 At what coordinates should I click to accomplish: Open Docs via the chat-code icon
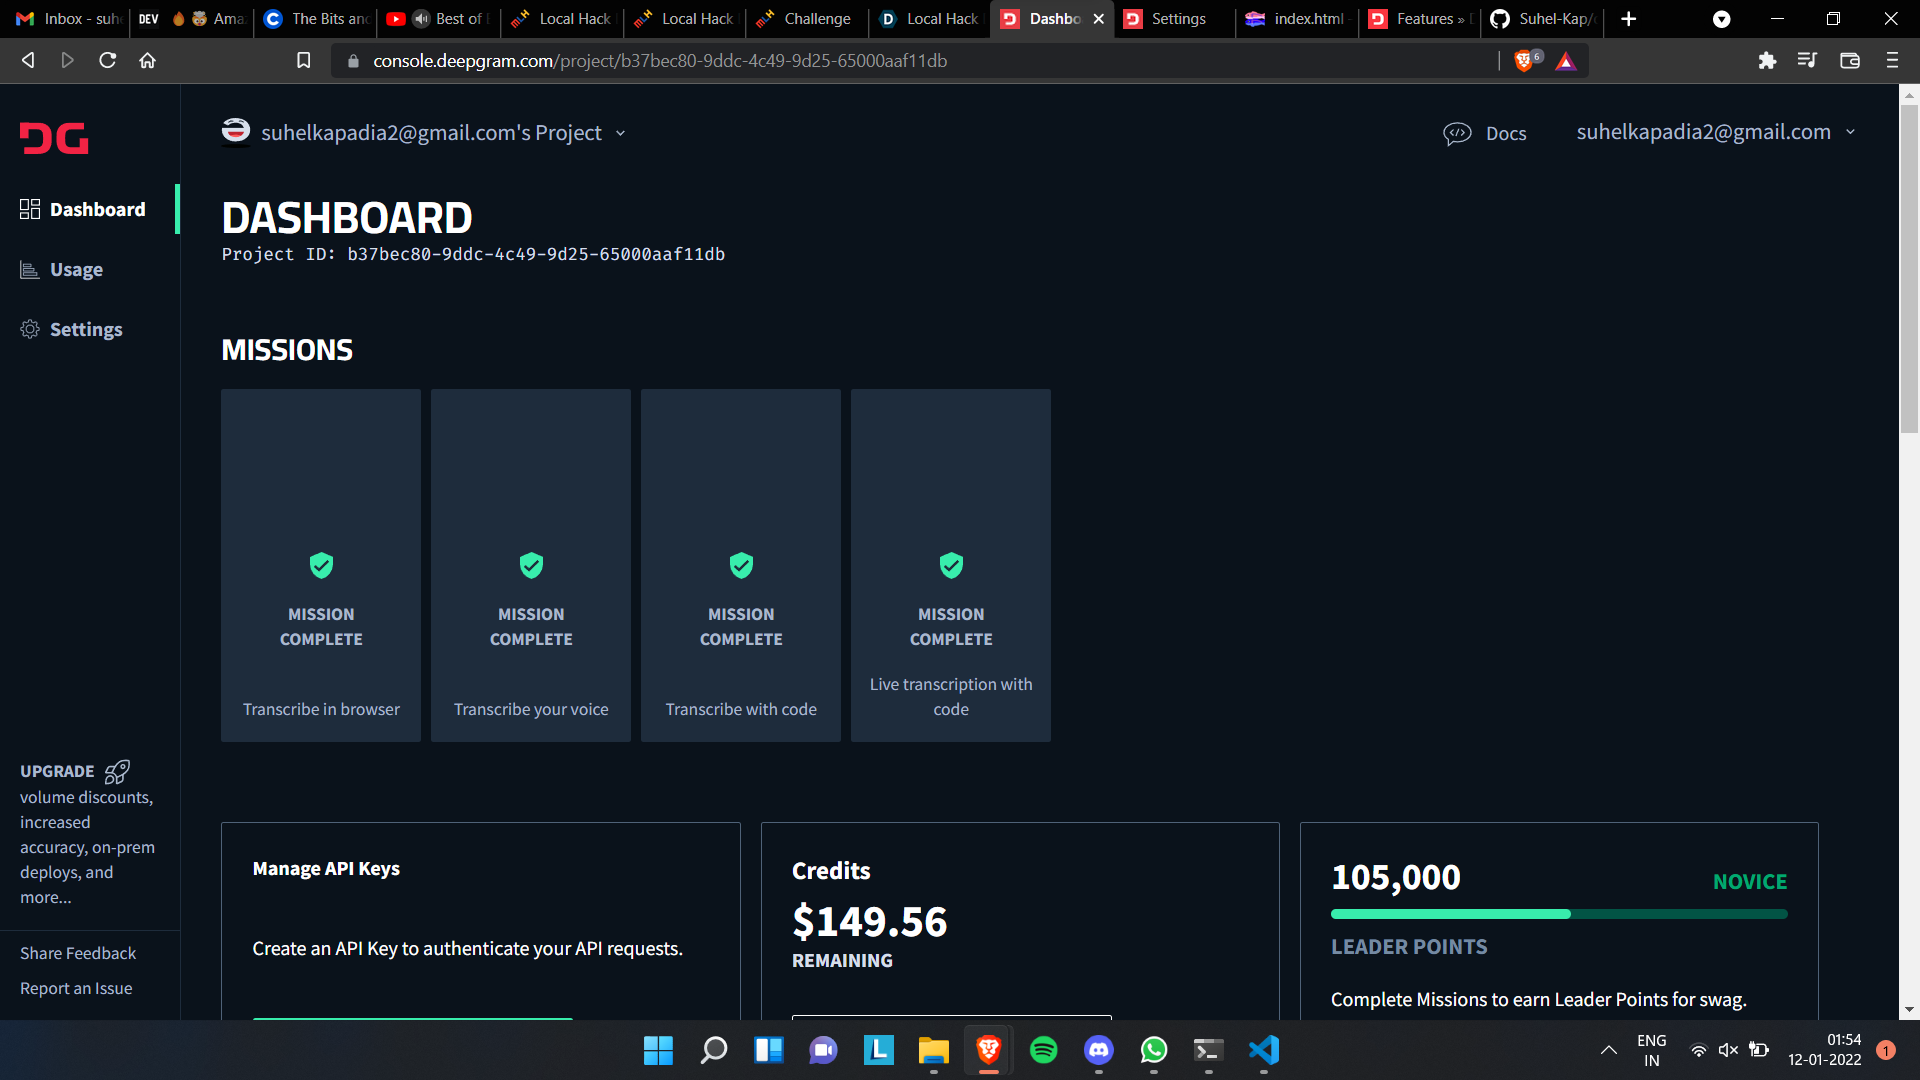1457,133
